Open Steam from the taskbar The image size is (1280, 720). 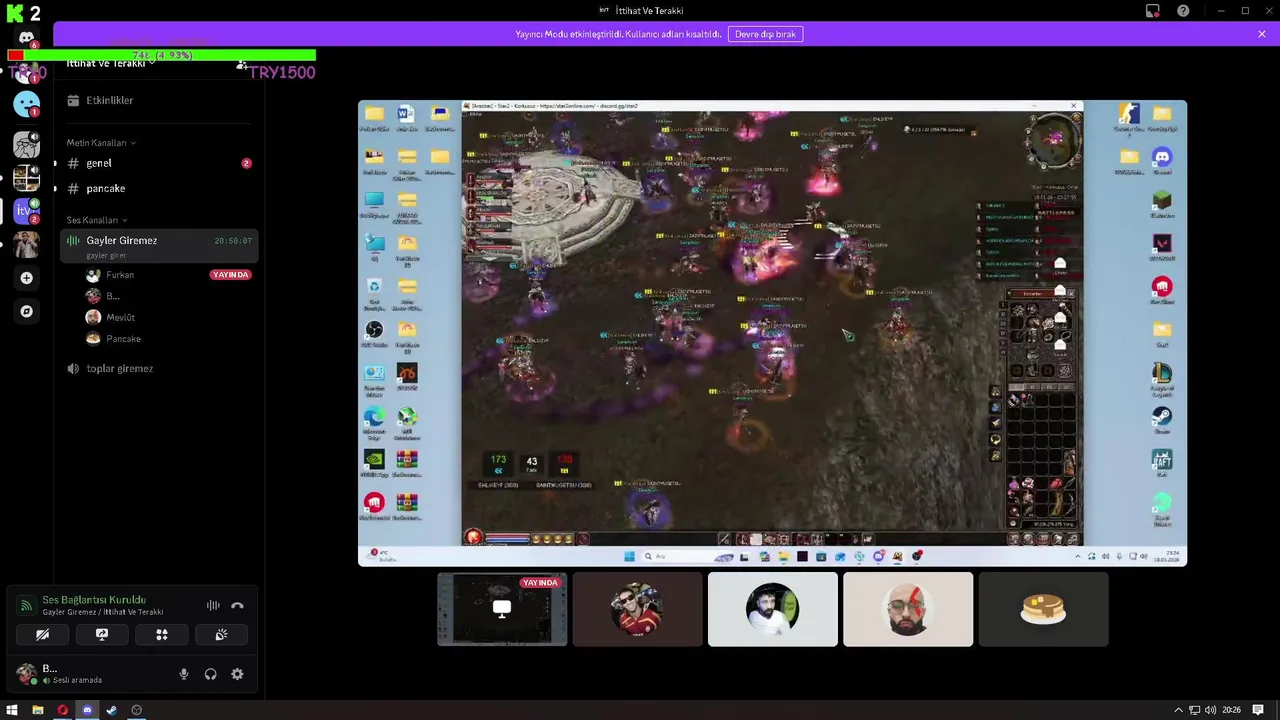111,710
